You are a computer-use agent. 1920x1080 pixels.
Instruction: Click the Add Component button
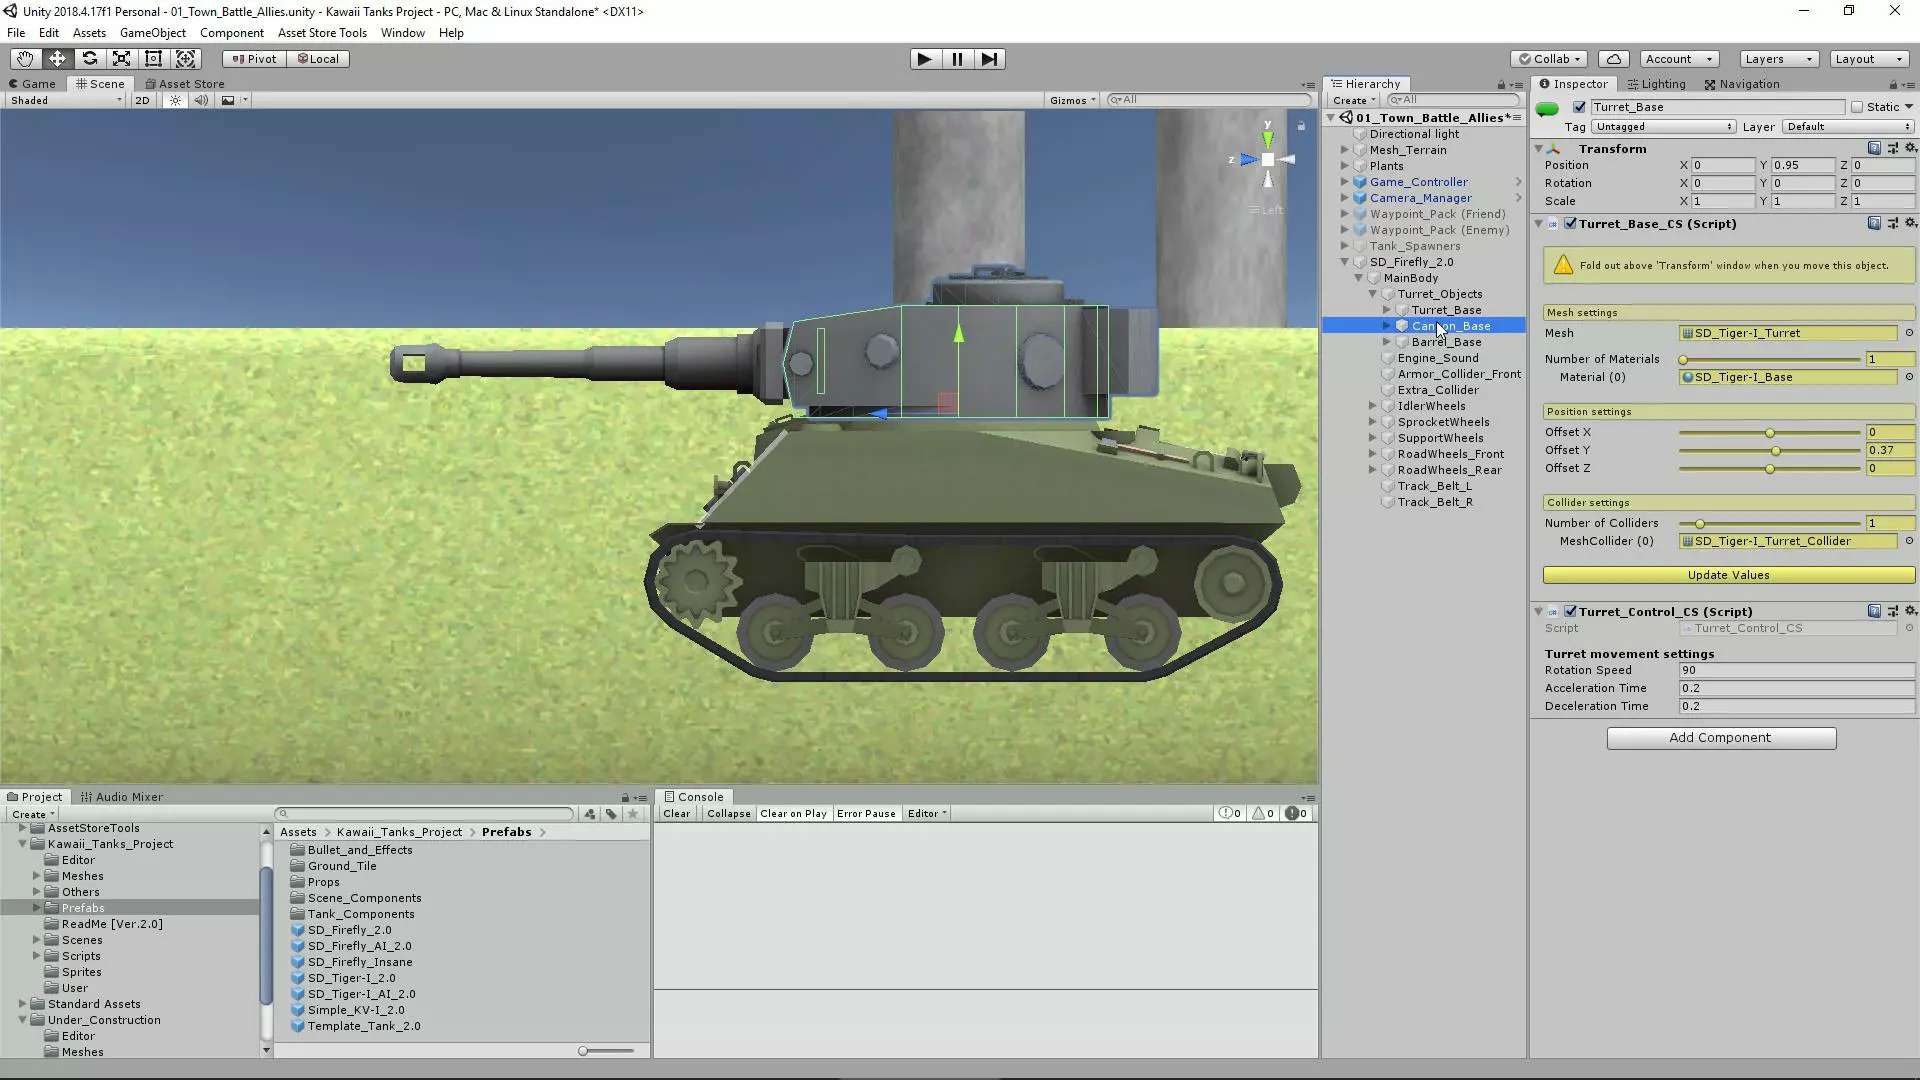pyautogui.click(x=1720, y=738)
